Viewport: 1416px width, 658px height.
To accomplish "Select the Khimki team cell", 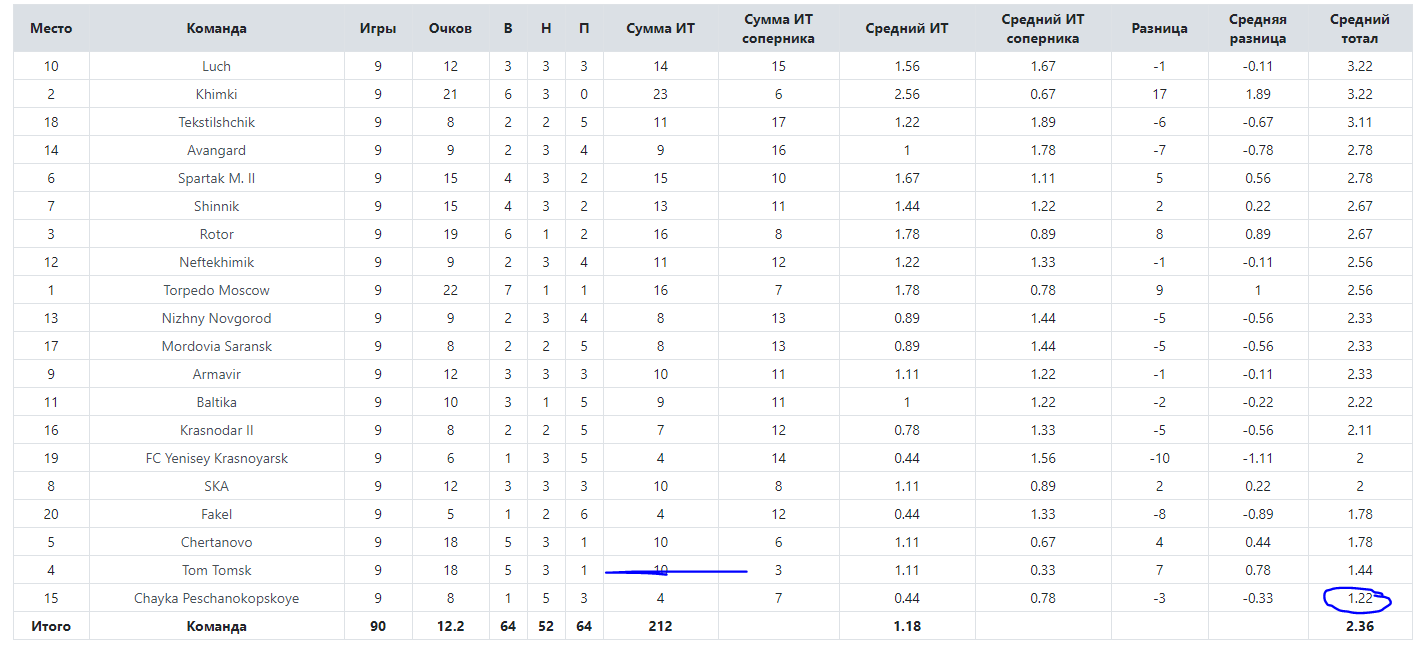I will click(216, 94).
